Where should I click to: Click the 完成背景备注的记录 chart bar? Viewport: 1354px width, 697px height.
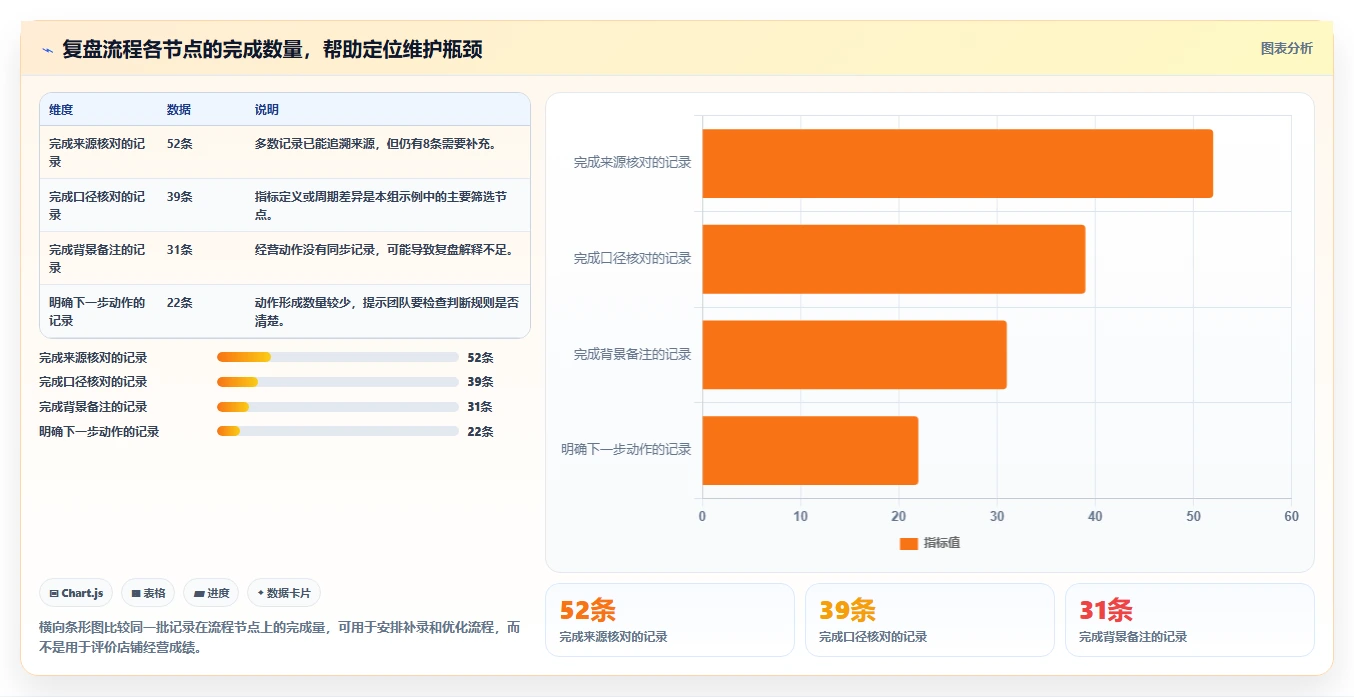point(854,355)
